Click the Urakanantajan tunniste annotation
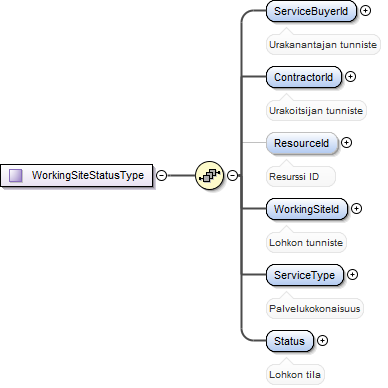Screen dimensions: 388x388 click(x=323, y=44)
